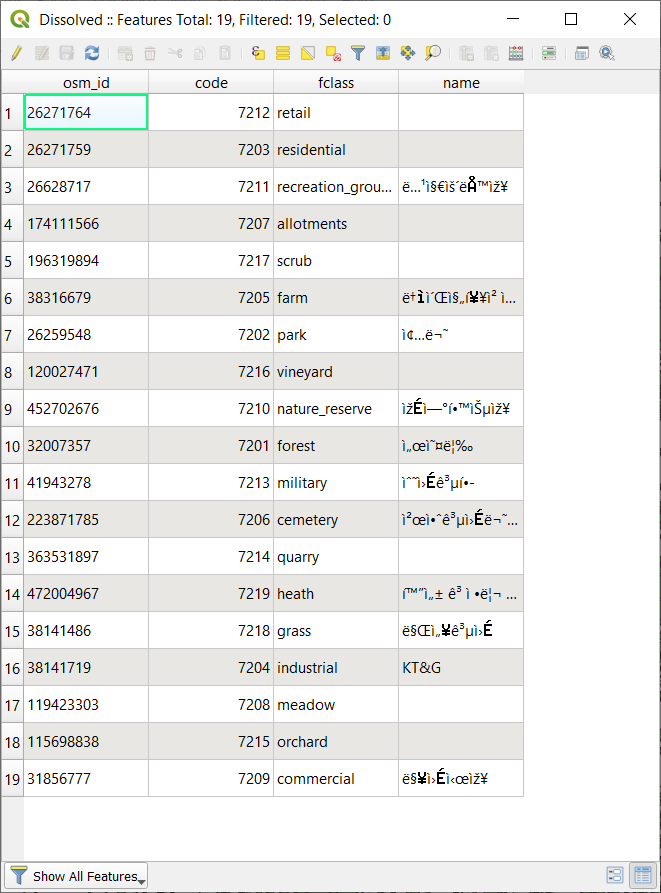Select row 1 via its row header

[x=12, y=113]
